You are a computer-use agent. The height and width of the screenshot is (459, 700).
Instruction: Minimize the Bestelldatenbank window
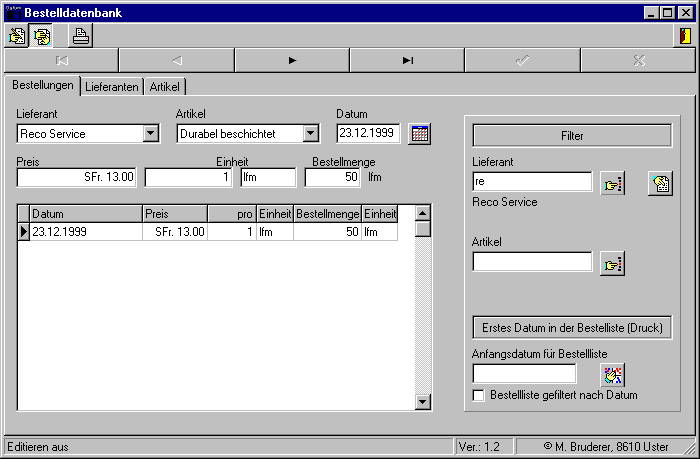[651, 13]
